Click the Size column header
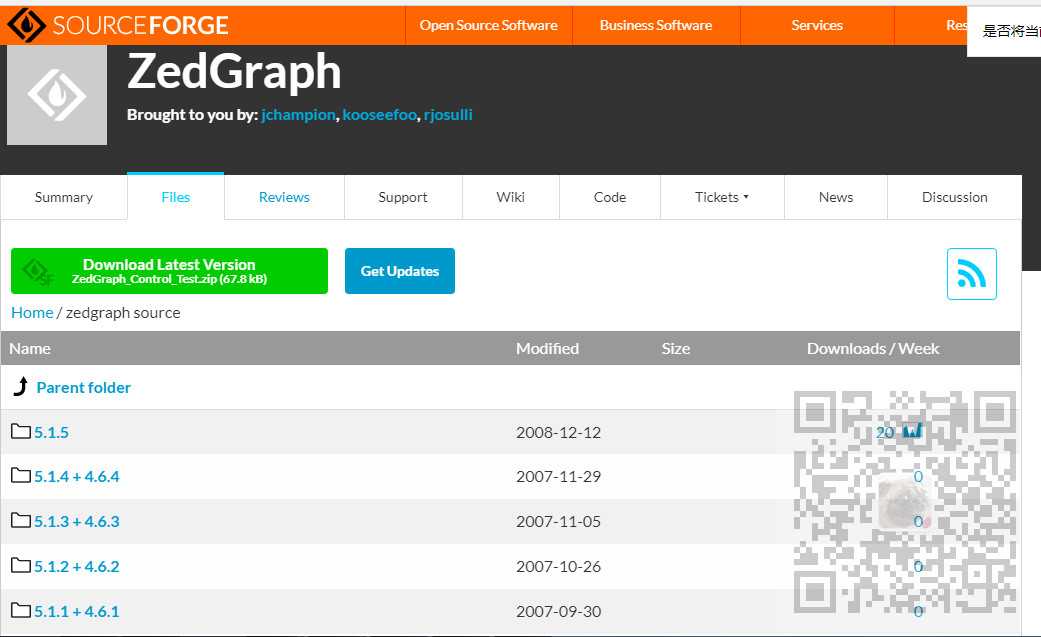Viewport: 1041px width, 637px height. click(676, 348)
